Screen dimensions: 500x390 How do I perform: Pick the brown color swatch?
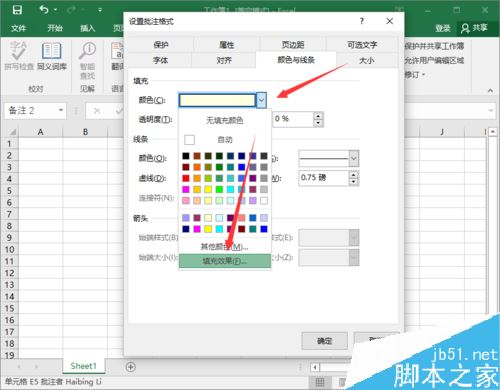(x=197, y=156)
